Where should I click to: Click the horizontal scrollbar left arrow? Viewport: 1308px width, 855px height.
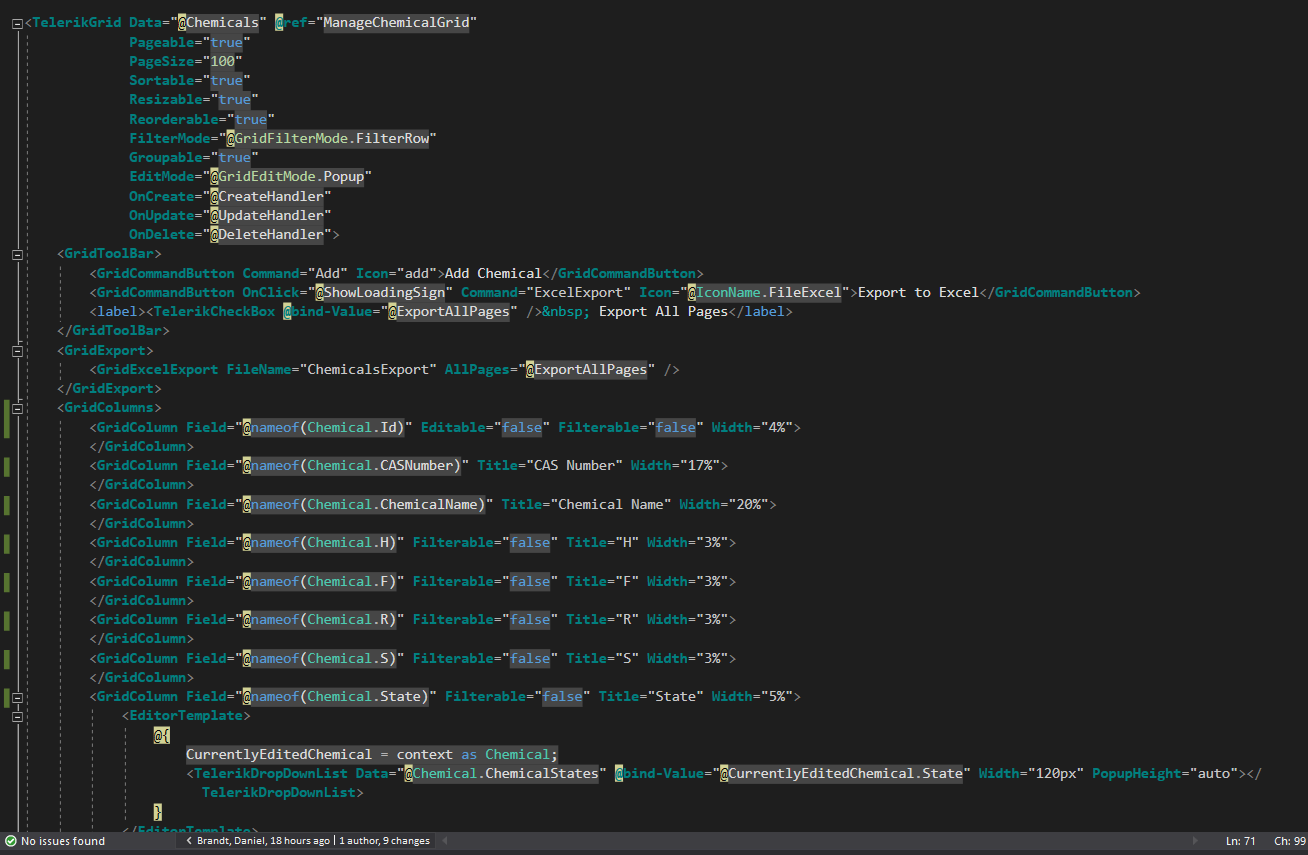pyautogui.click(x=444, y=841)
